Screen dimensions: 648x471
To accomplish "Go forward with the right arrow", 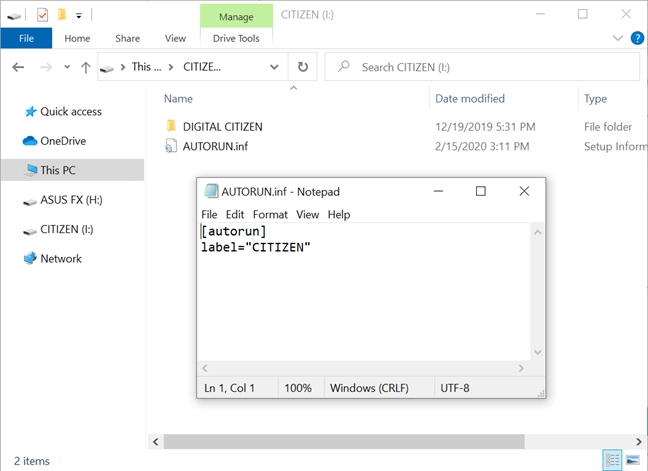I will tap(46, 67).
